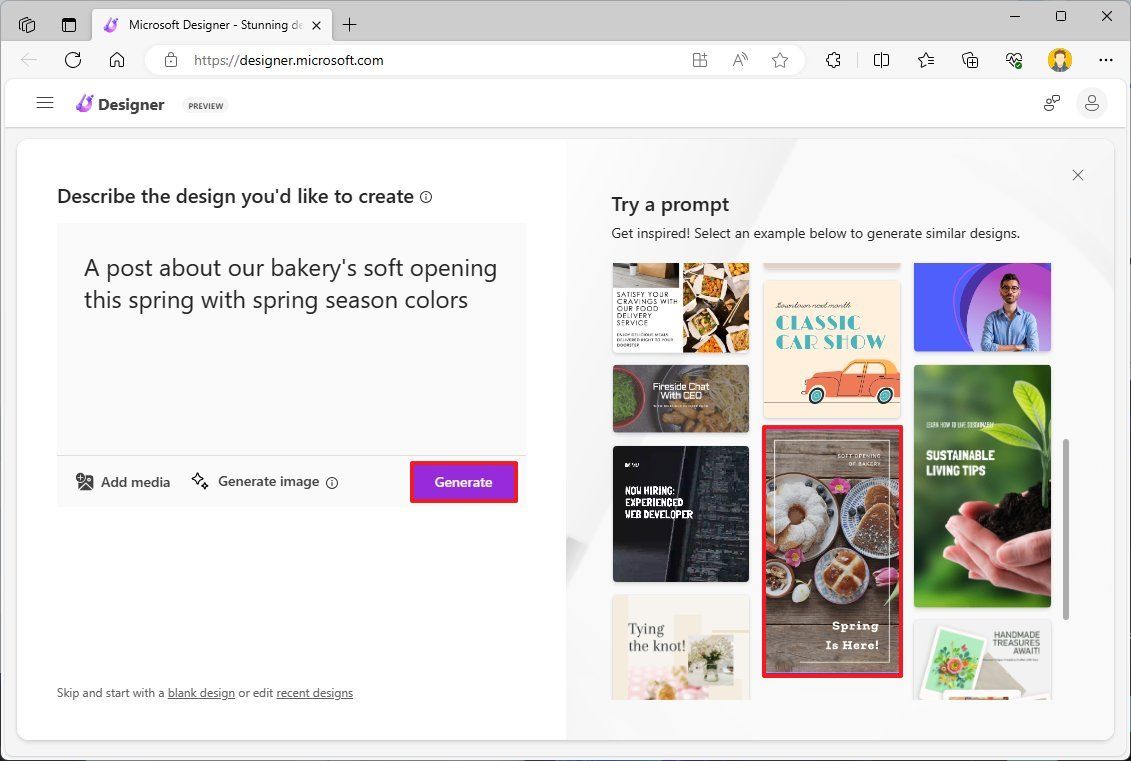Viewport: 1131px width, 761px height.
Task: Click the Add media icon
Action: (x=86, y=481)
